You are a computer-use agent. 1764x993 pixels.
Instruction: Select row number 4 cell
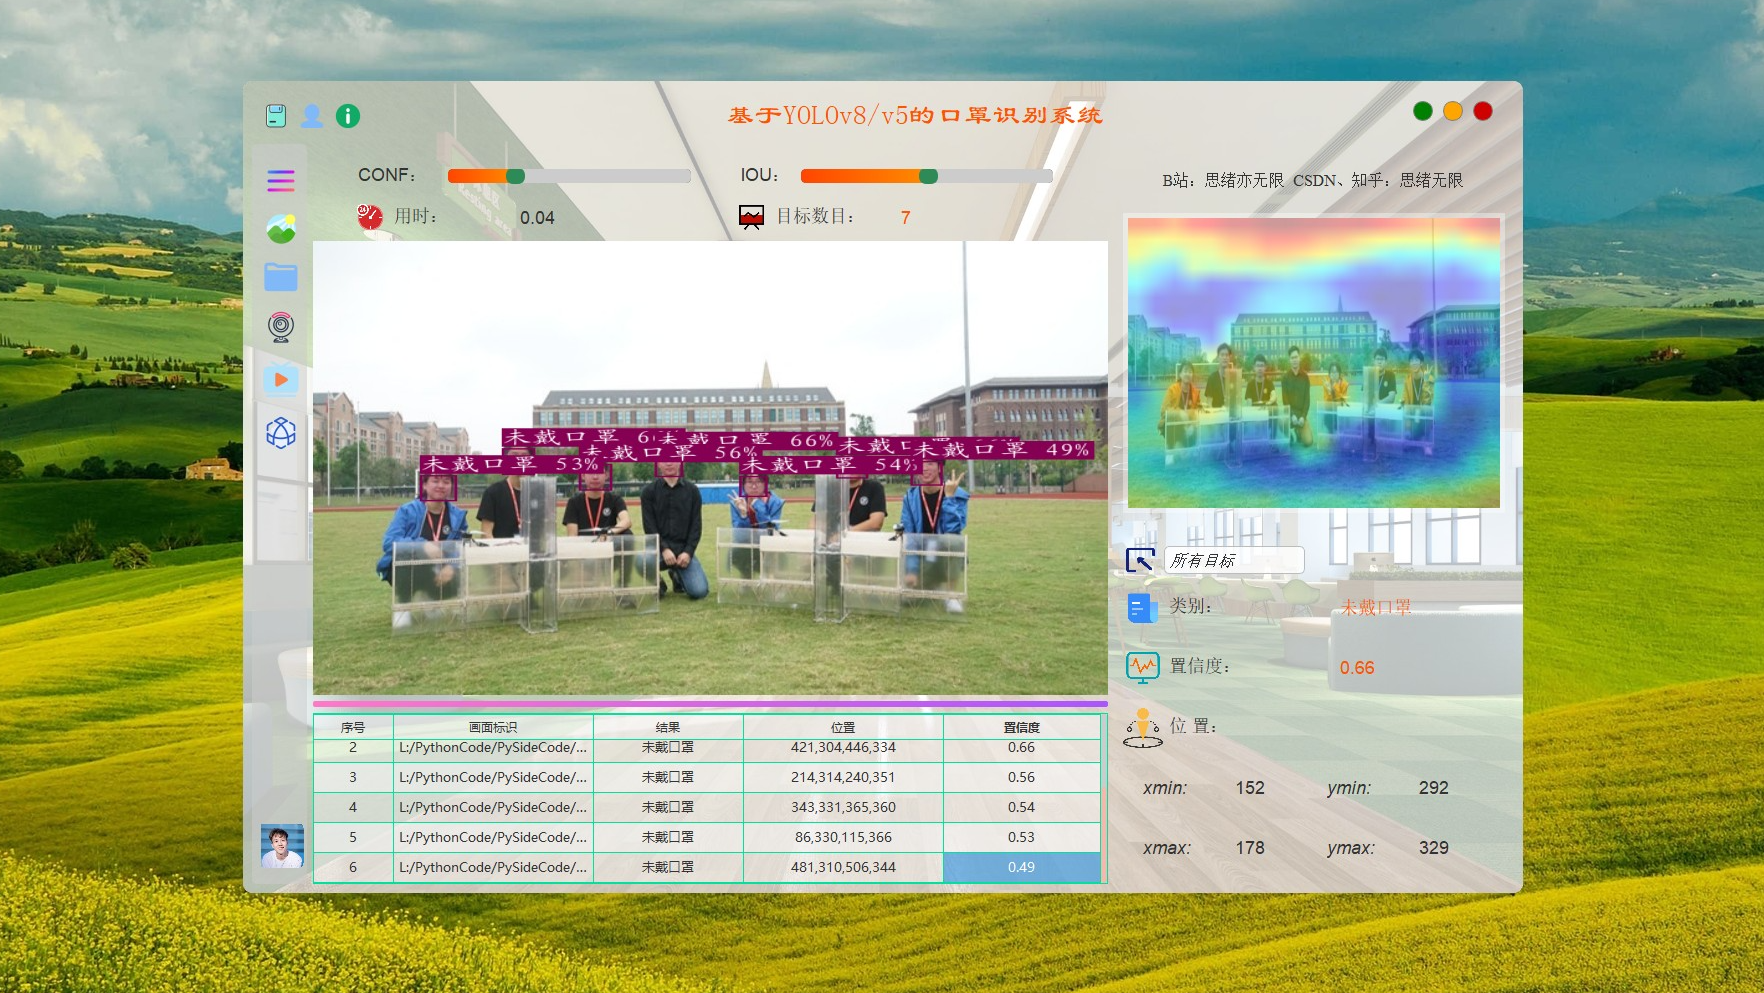coord(353,807)
